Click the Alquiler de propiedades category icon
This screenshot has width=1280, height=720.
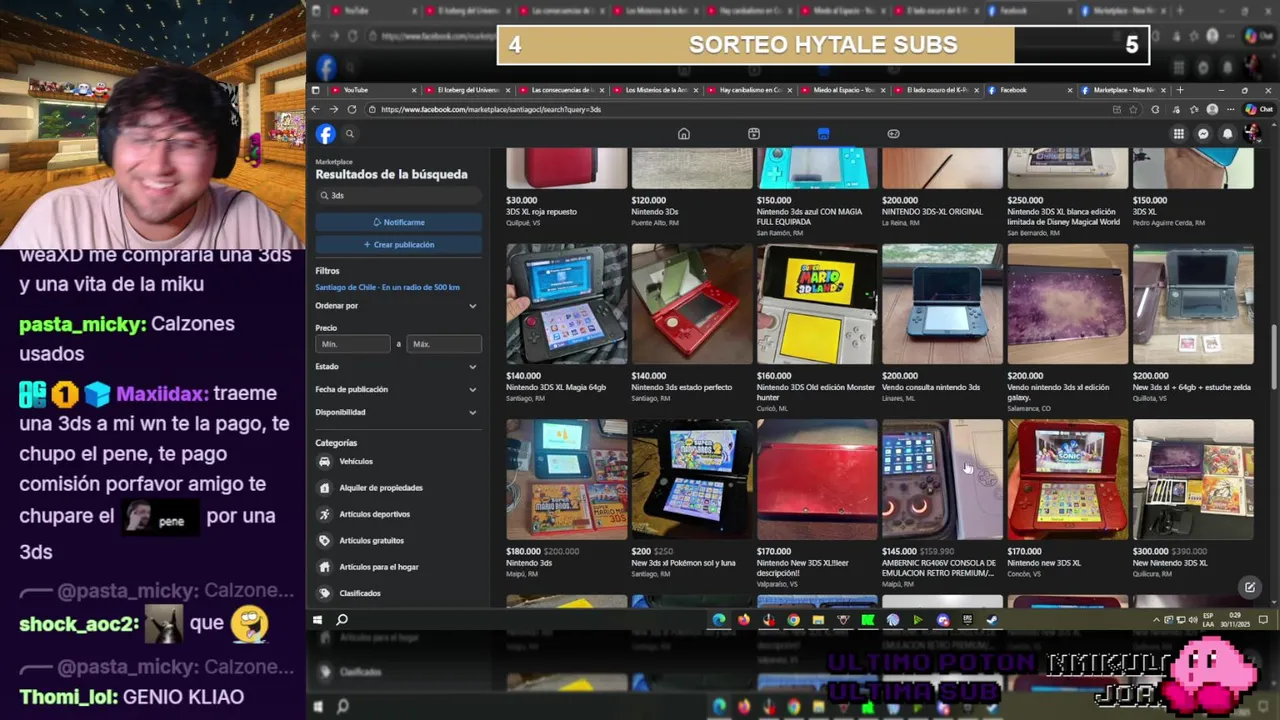(x=324, y=488)
